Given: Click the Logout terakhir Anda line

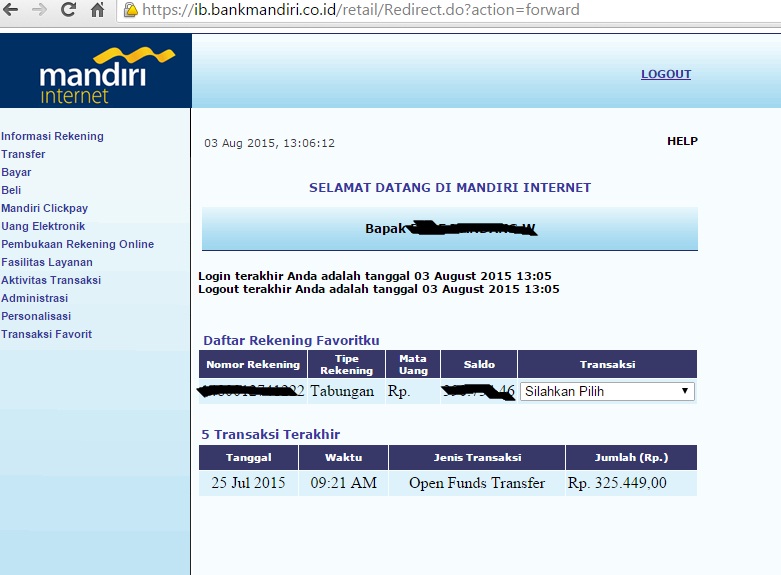Looking at the screenshot, I should pyautogui.click(x=379, y=289).
